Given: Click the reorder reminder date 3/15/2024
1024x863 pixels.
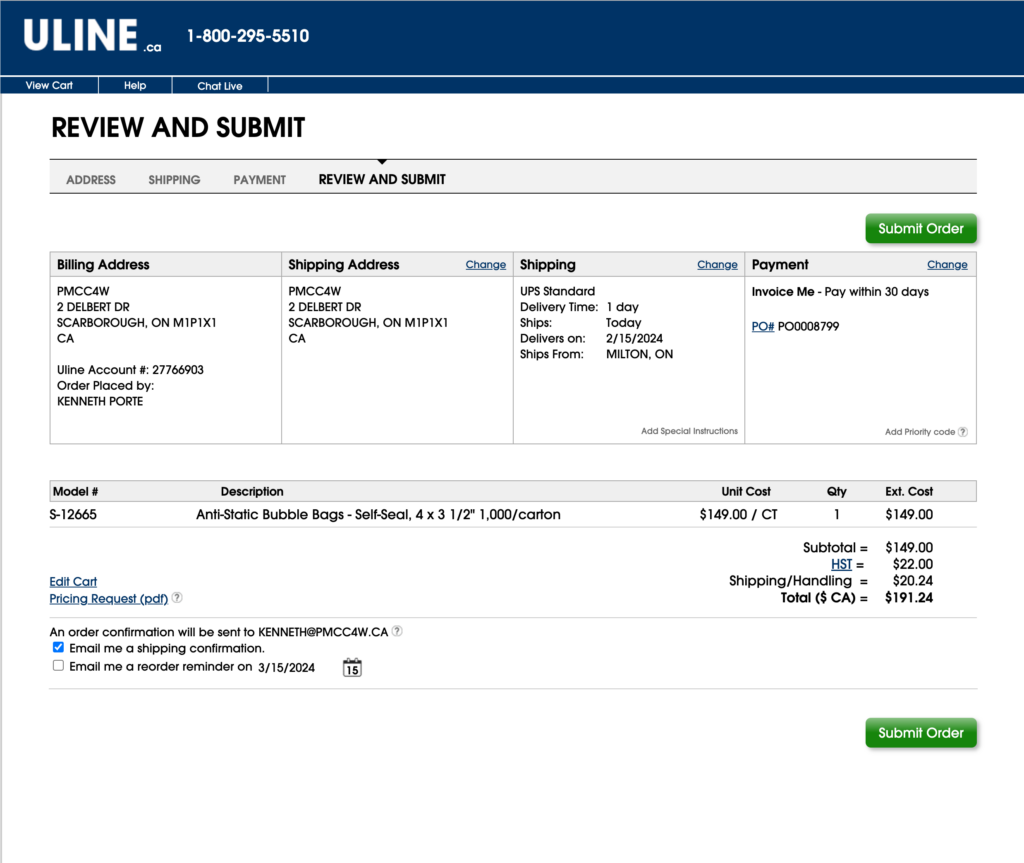Looking at the screenshot, I should pos(286,667).
